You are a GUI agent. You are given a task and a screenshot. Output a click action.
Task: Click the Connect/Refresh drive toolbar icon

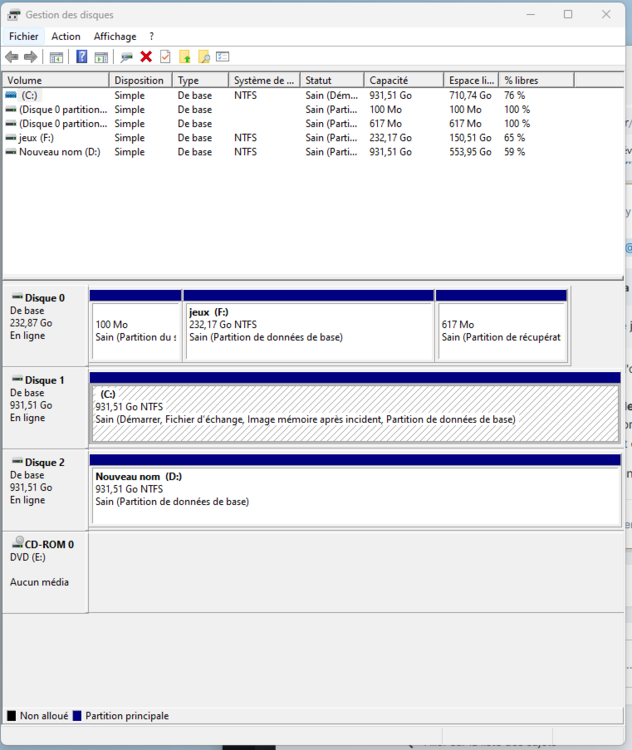pos(126,57)
